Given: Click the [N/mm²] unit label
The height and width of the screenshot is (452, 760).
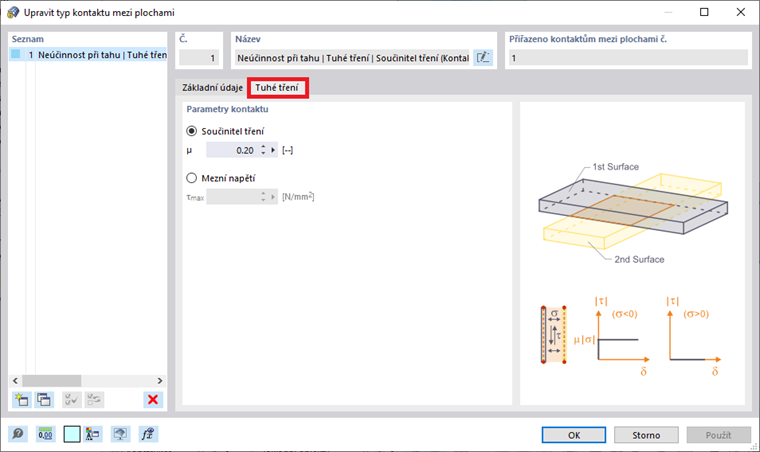Looking at the screenshot, I should (x=298, y=196).
